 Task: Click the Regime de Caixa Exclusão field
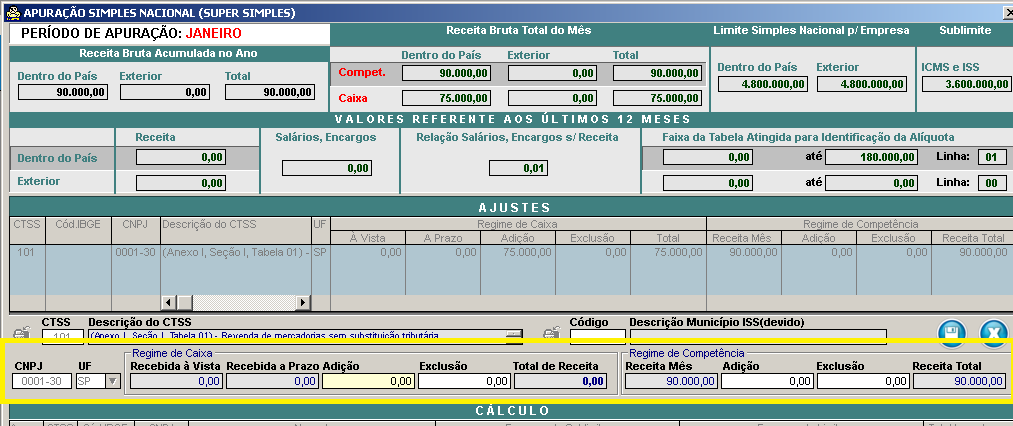tap(465, 381)
